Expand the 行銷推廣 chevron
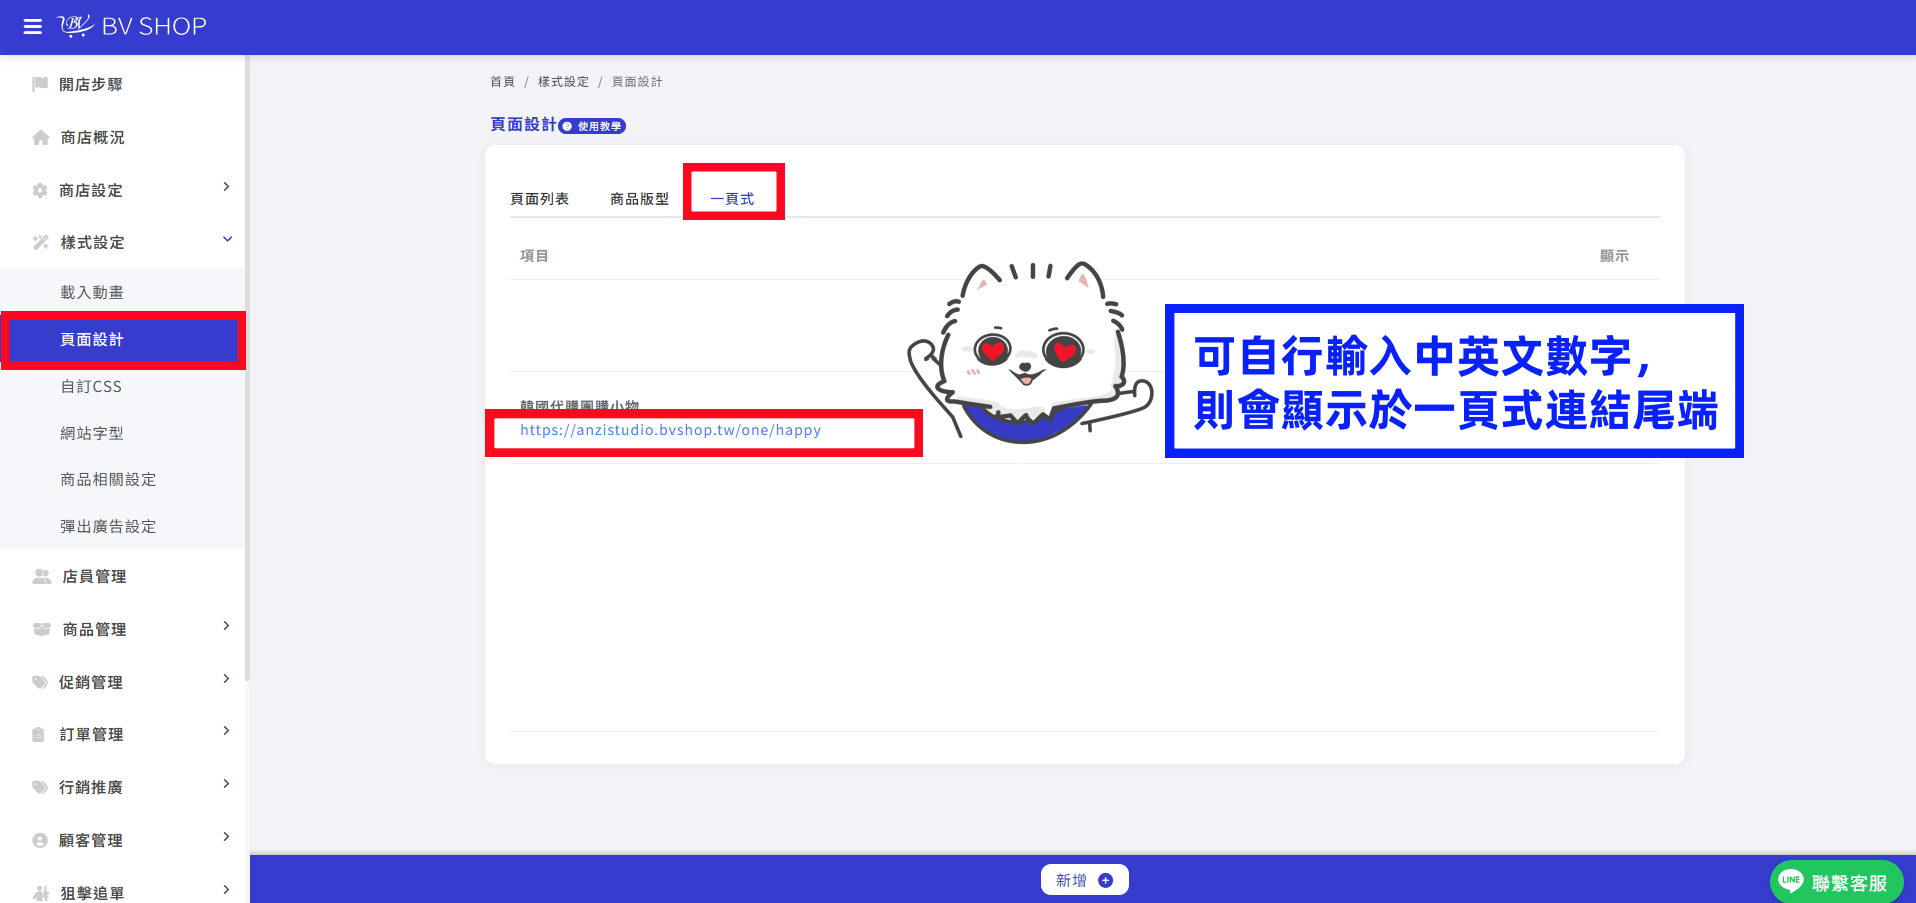This screenshot has height=903, width=1916. click(227, 784)
